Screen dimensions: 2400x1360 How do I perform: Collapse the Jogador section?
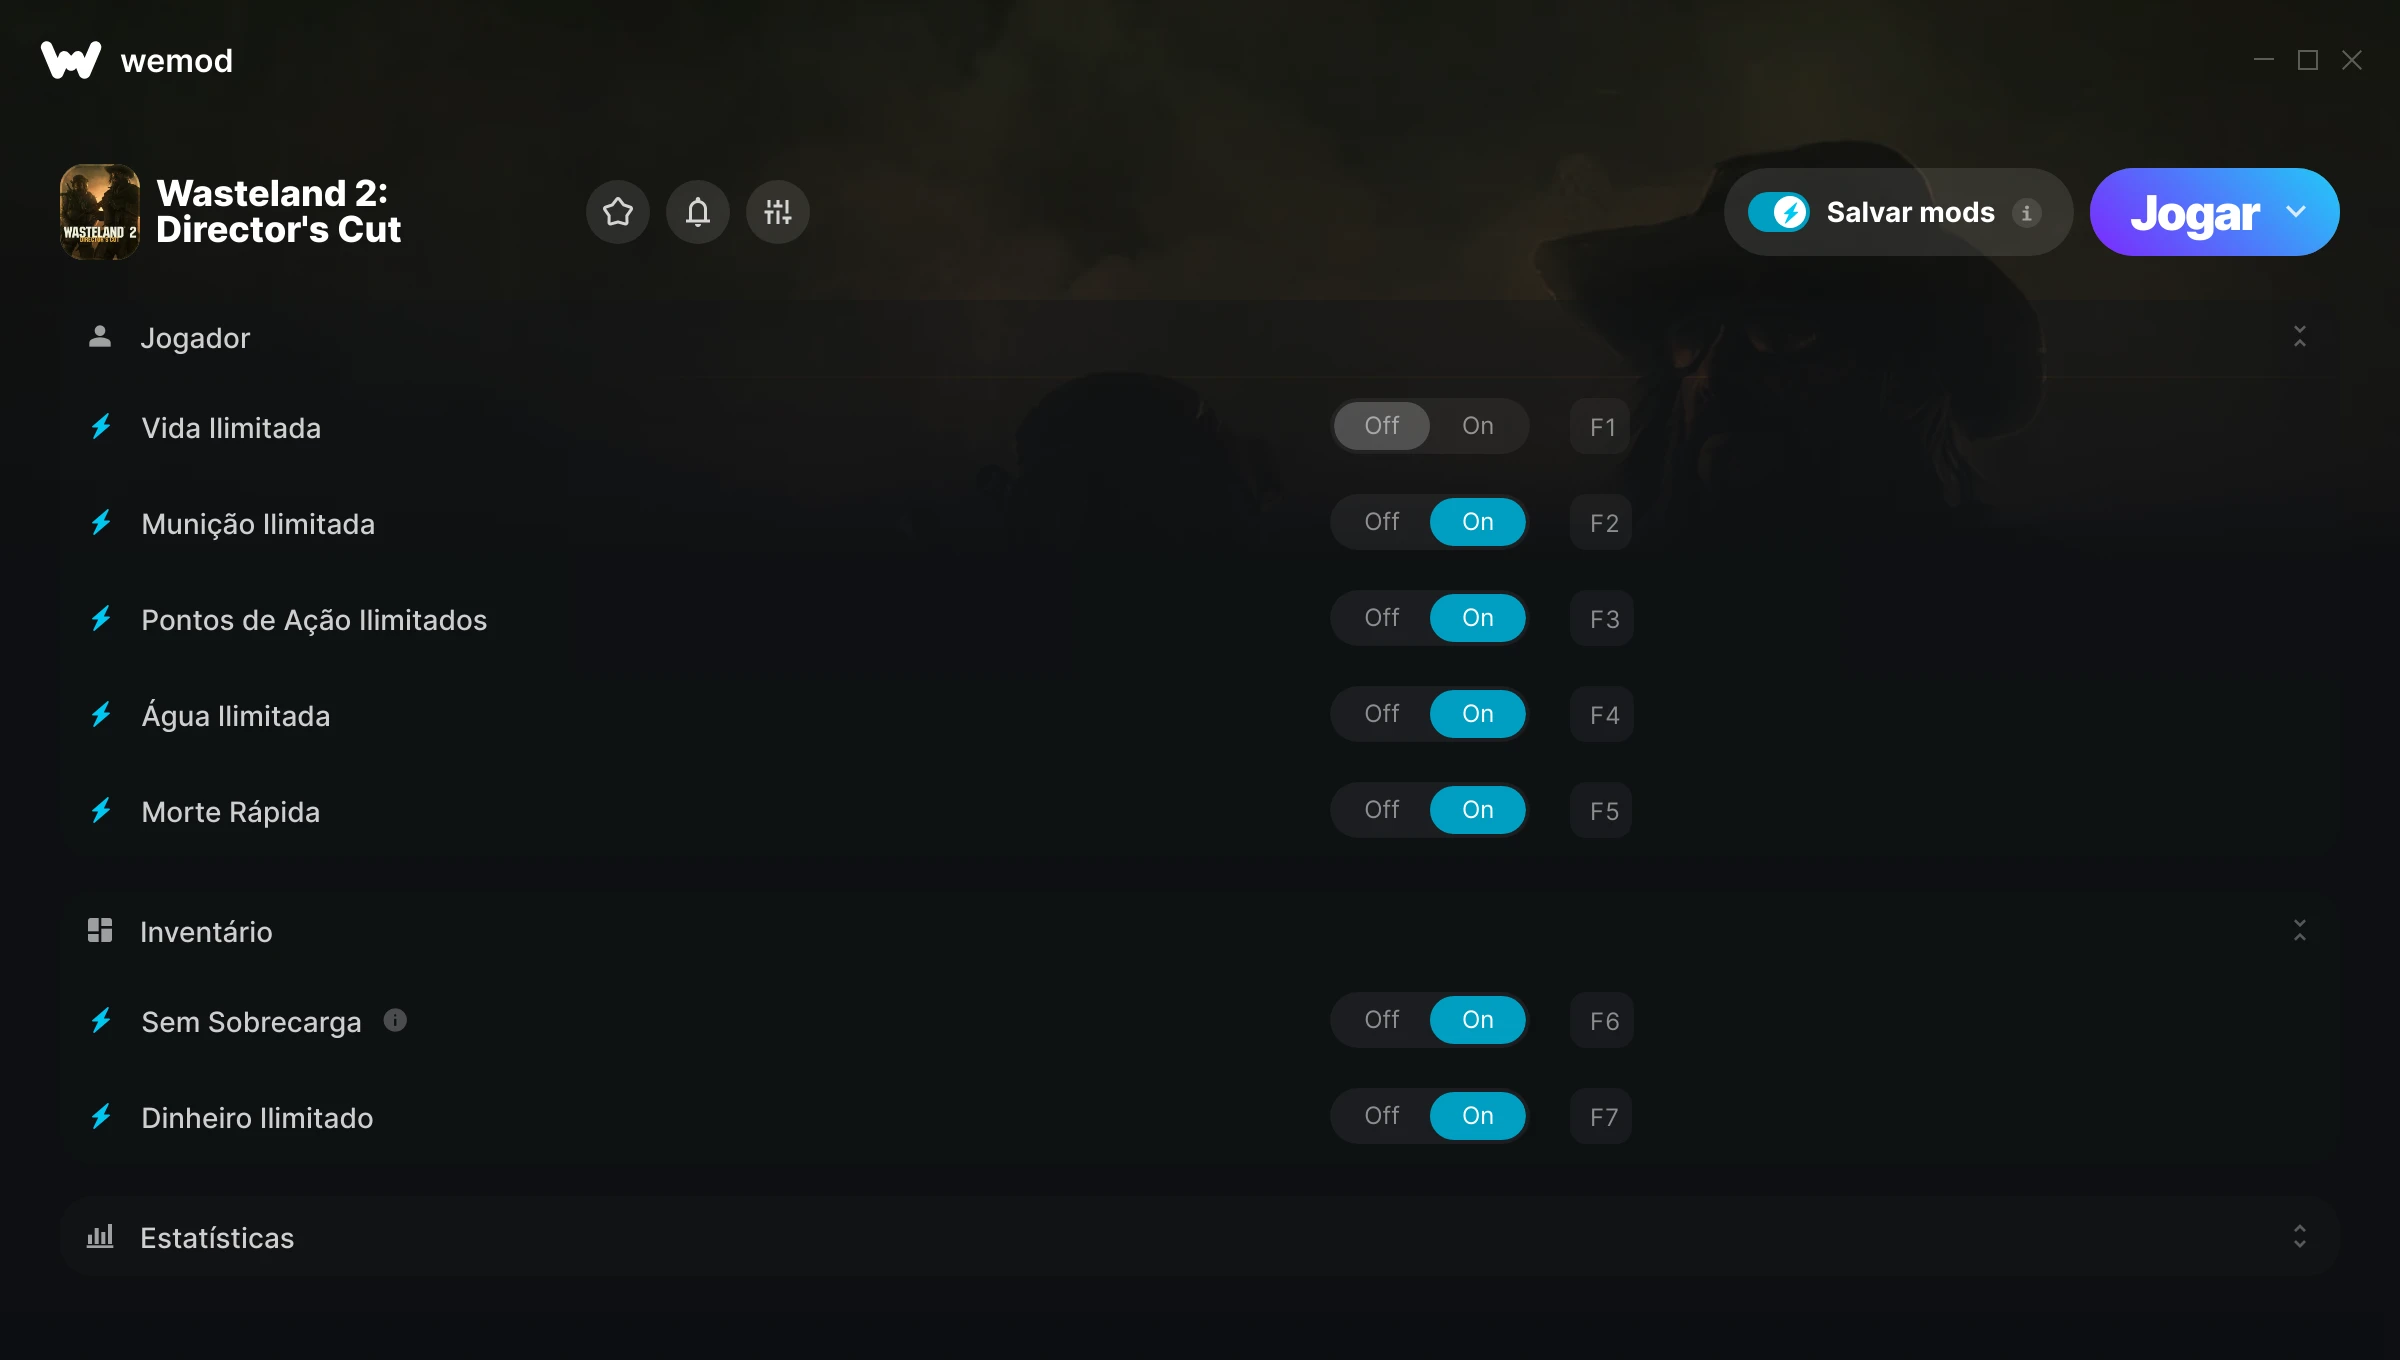tap(2300, 337)
